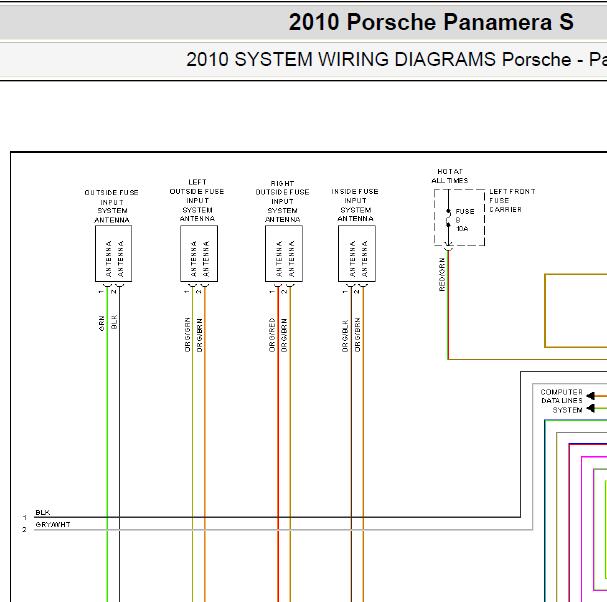This screenshot has height=602, width=607.
Task: Click the 'GRY/WHT' wire label
Action: 53,525
